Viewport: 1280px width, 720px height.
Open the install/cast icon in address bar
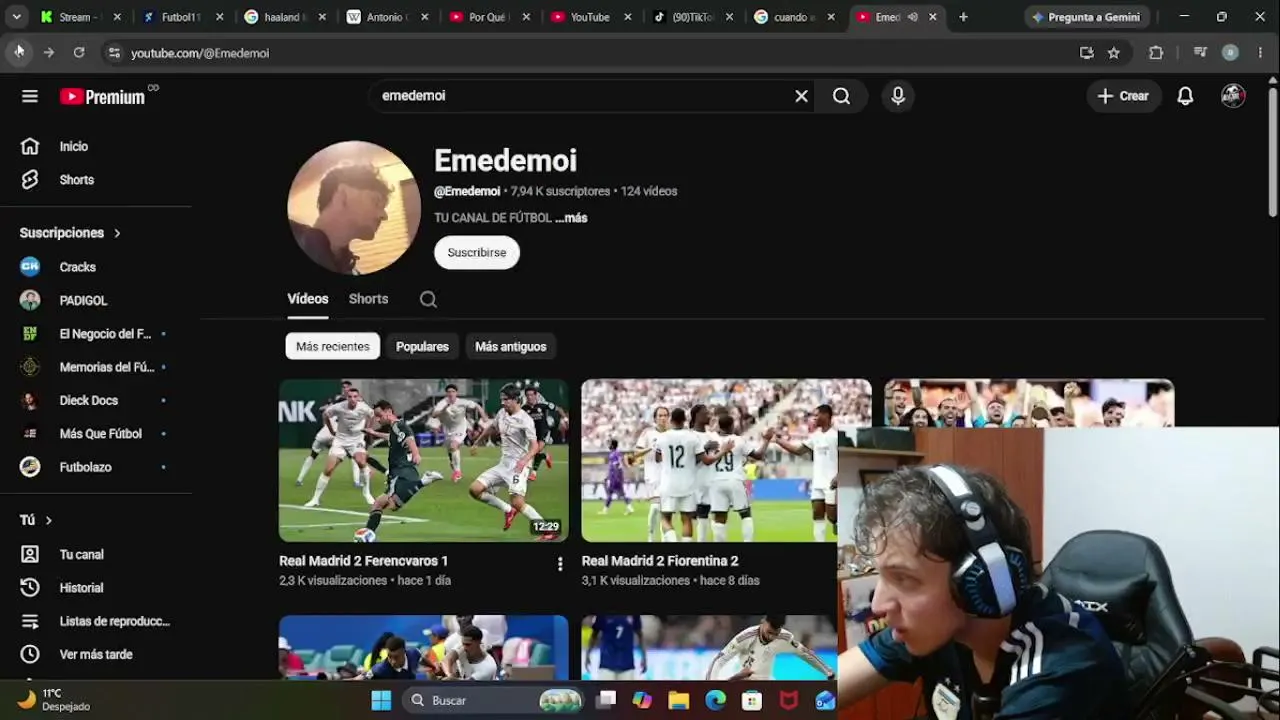(x=1087, y=53)
